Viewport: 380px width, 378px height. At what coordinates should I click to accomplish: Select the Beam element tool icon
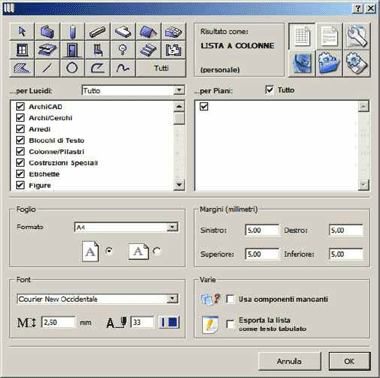pyautogui.click(x=98, y=32)
